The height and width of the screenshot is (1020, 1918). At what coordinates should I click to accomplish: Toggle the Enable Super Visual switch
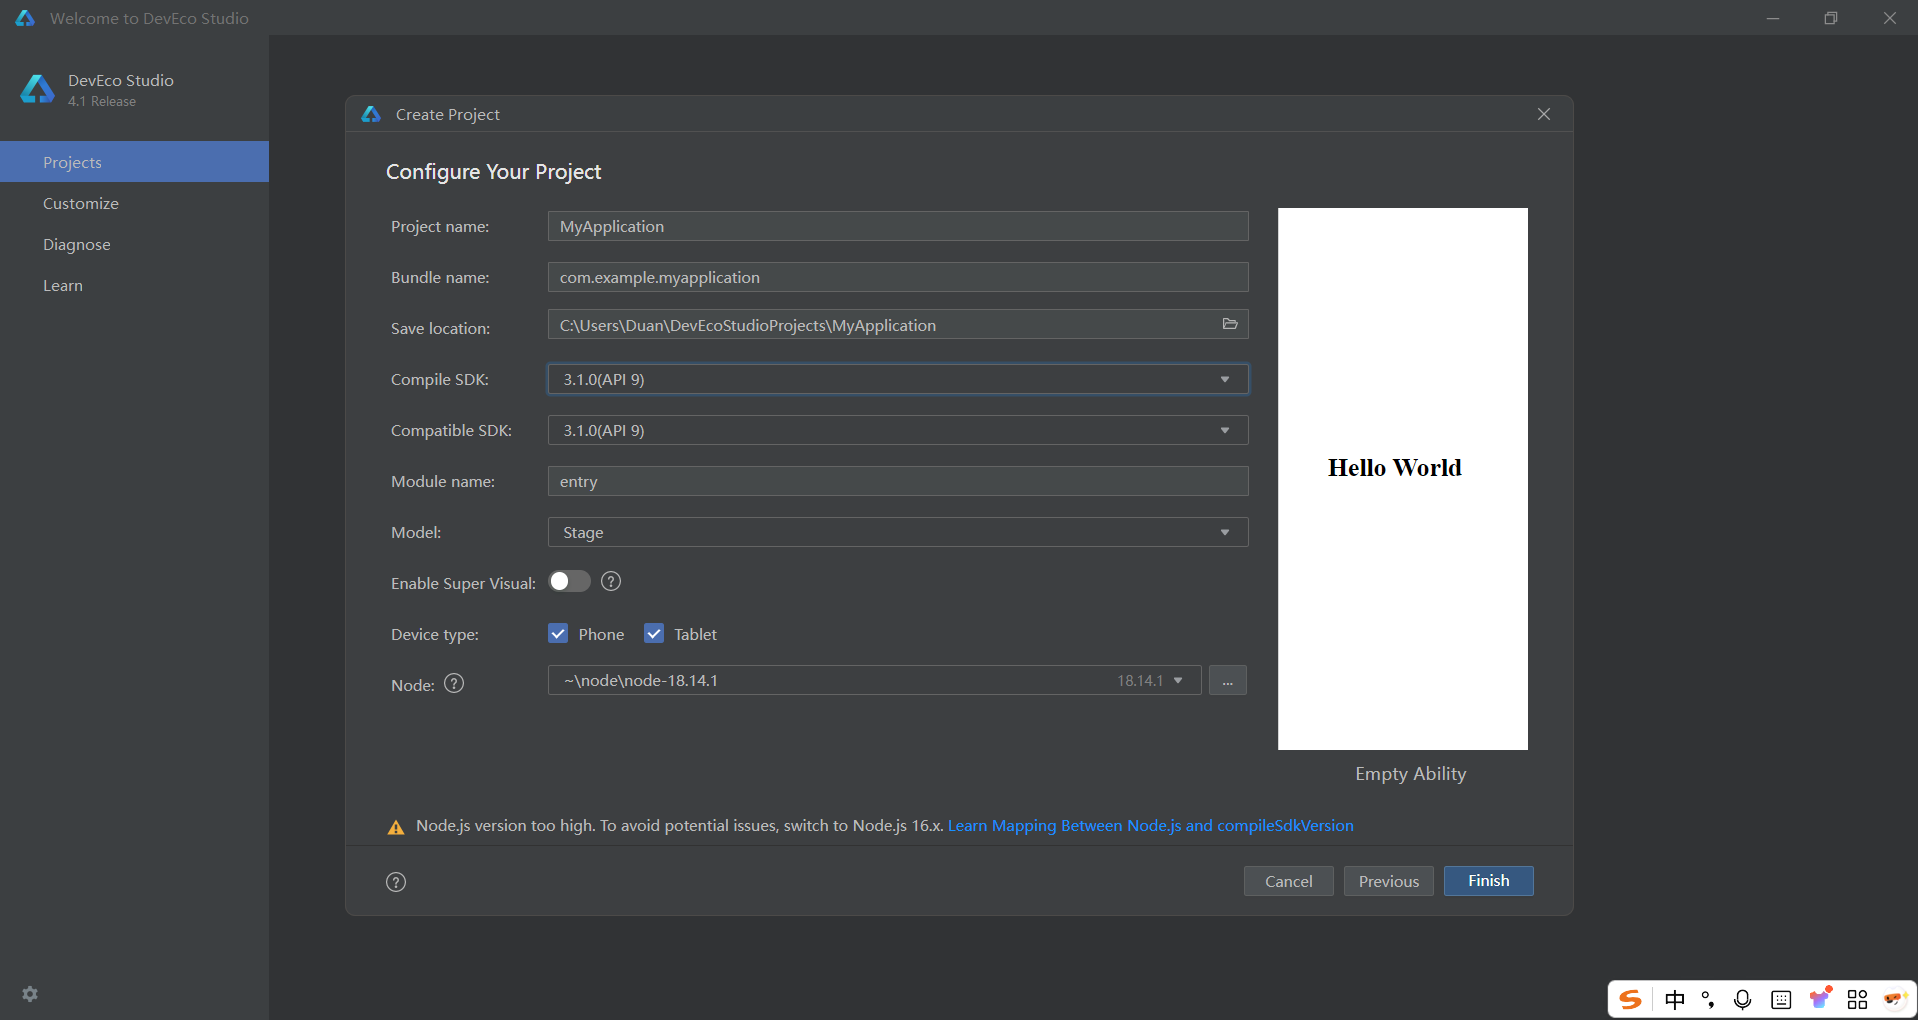coord(569,582)
